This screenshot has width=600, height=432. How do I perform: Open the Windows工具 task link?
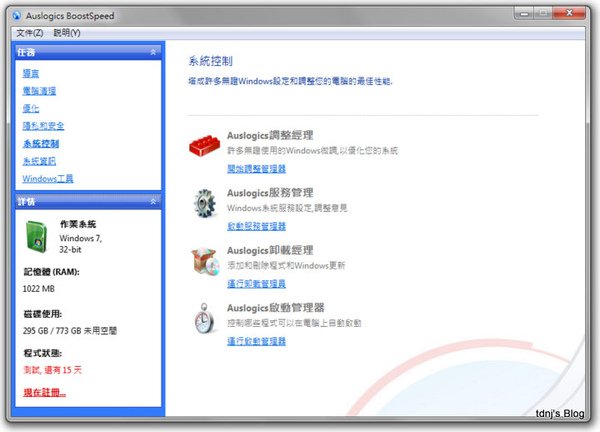(48, 179)
